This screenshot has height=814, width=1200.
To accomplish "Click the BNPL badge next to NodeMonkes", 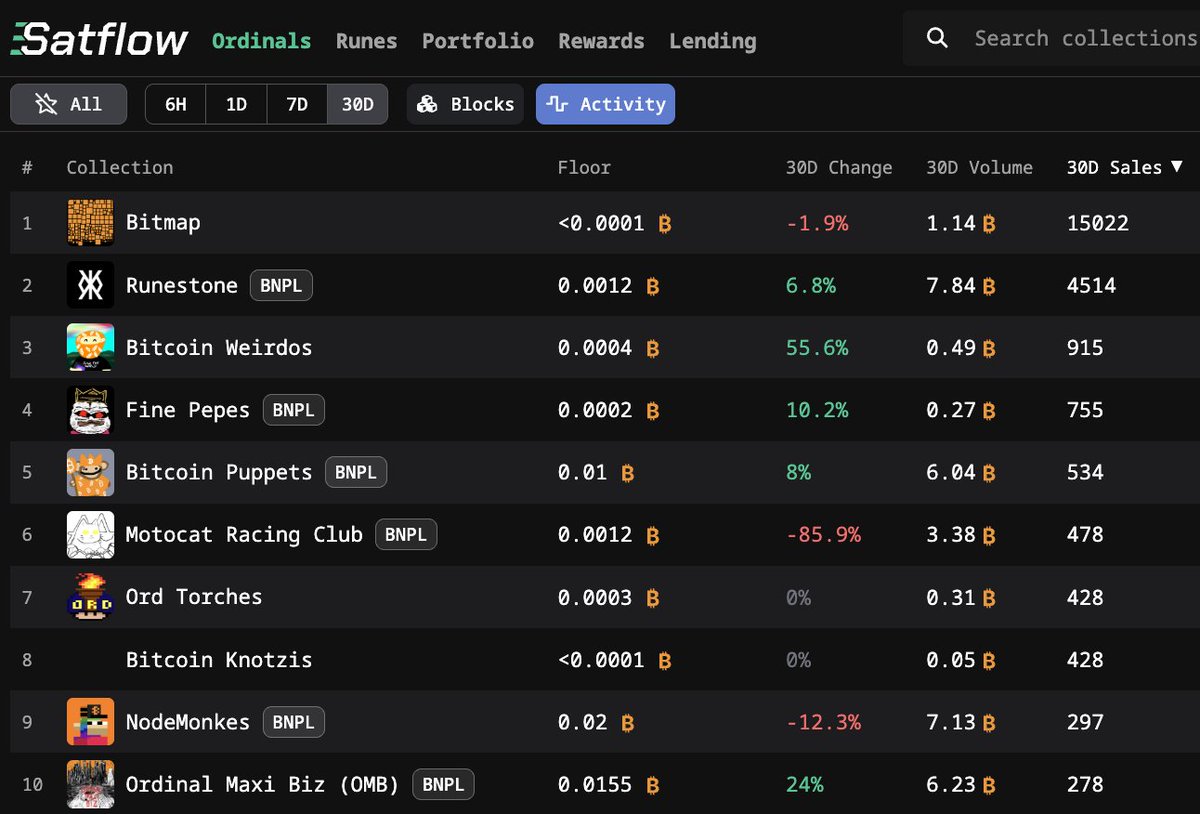I will coord(294,722).
